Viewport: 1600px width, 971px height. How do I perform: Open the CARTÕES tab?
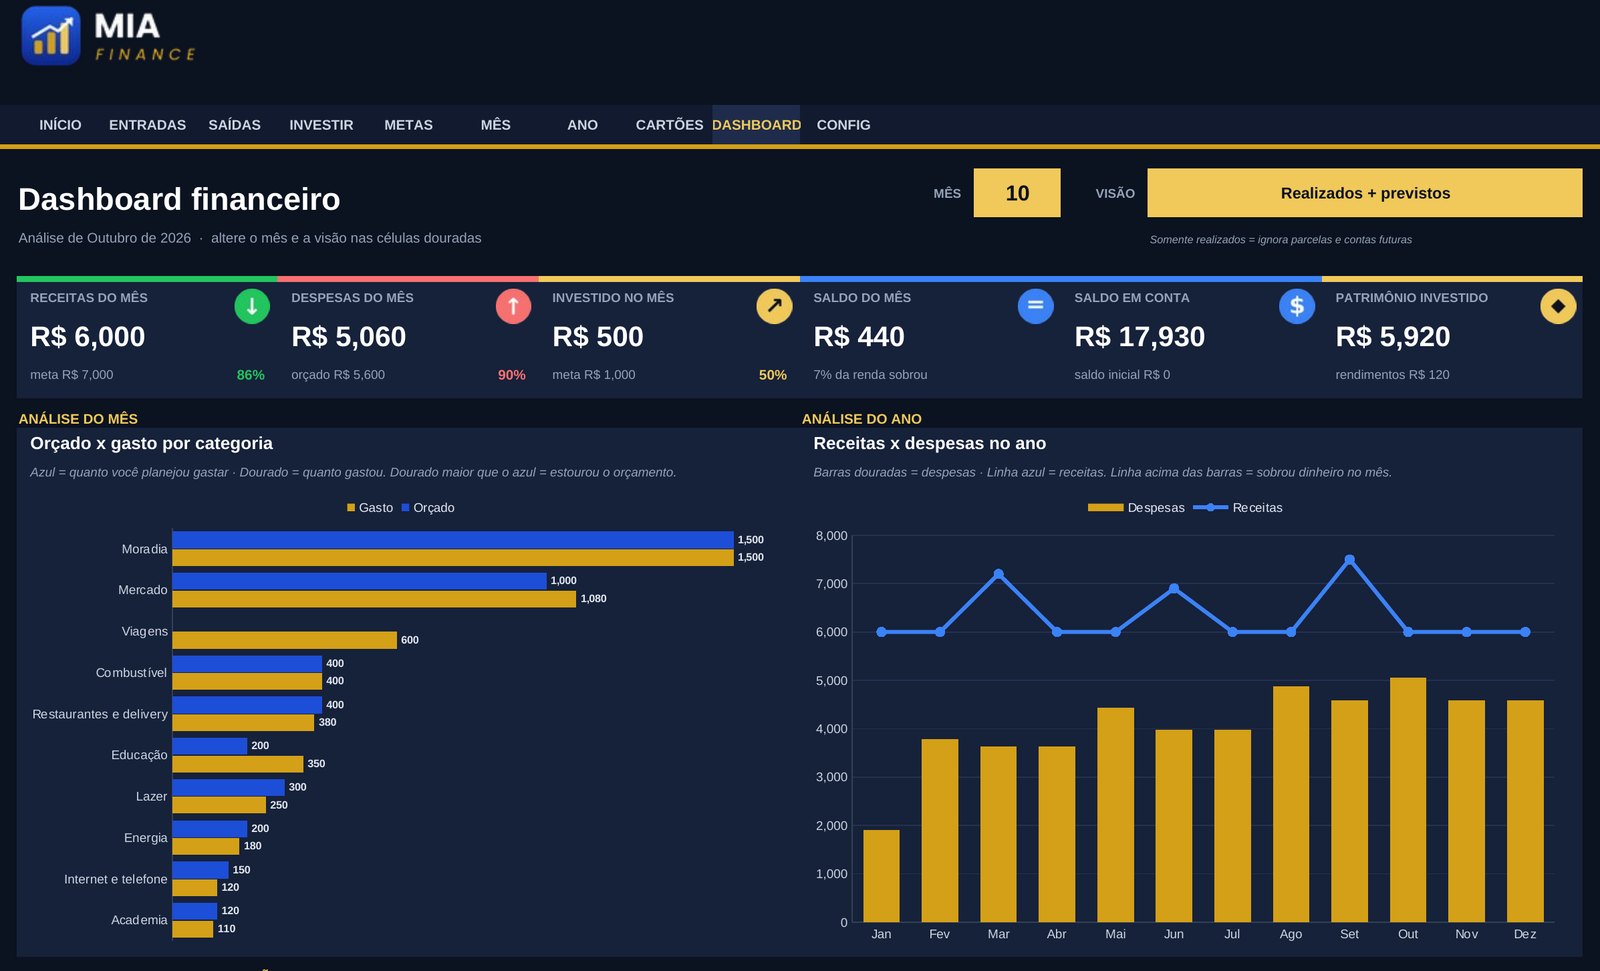(x=669, y=125)
